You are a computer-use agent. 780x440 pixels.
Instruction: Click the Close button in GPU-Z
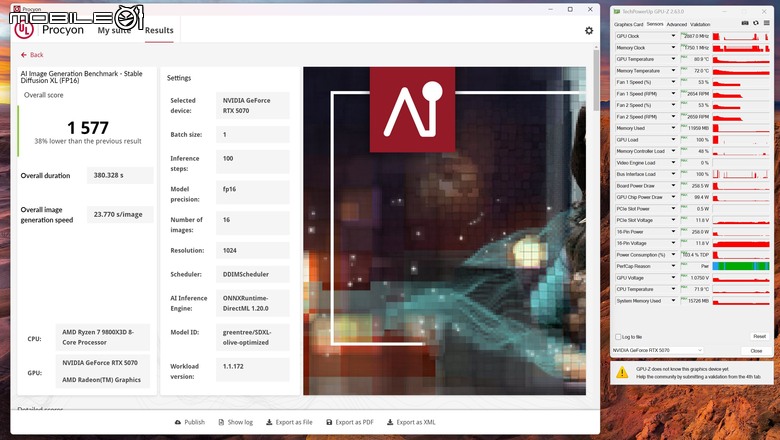(x=756, y=351)
